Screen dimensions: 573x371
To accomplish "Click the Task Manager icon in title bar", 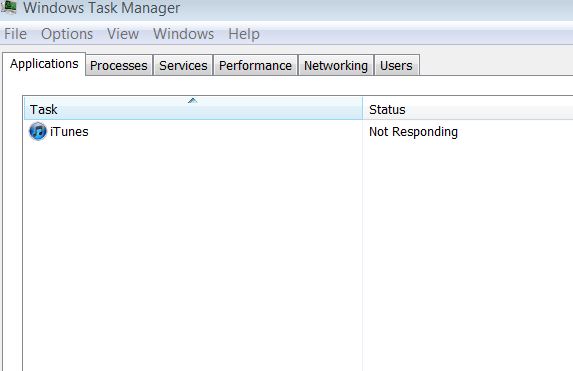I will (8, 7).
